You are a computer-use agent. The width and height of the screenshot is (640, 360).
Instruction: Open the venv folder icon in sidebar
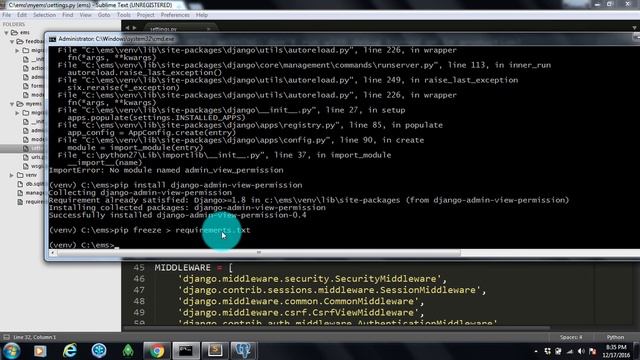[20, 175]
